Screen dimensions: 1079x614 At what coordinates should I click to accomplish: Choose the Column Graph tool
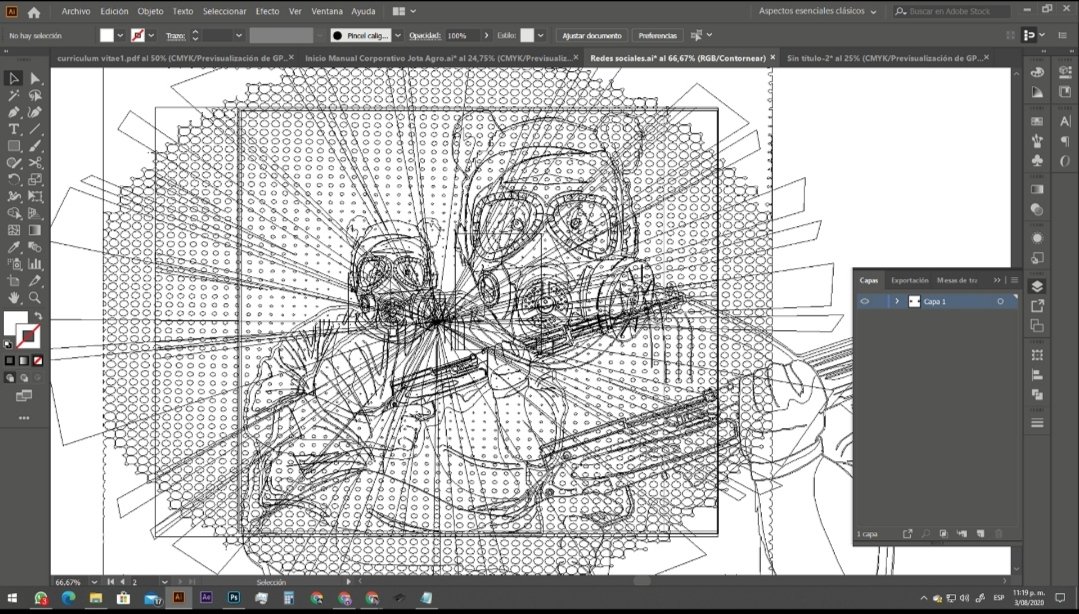(35, 264)
